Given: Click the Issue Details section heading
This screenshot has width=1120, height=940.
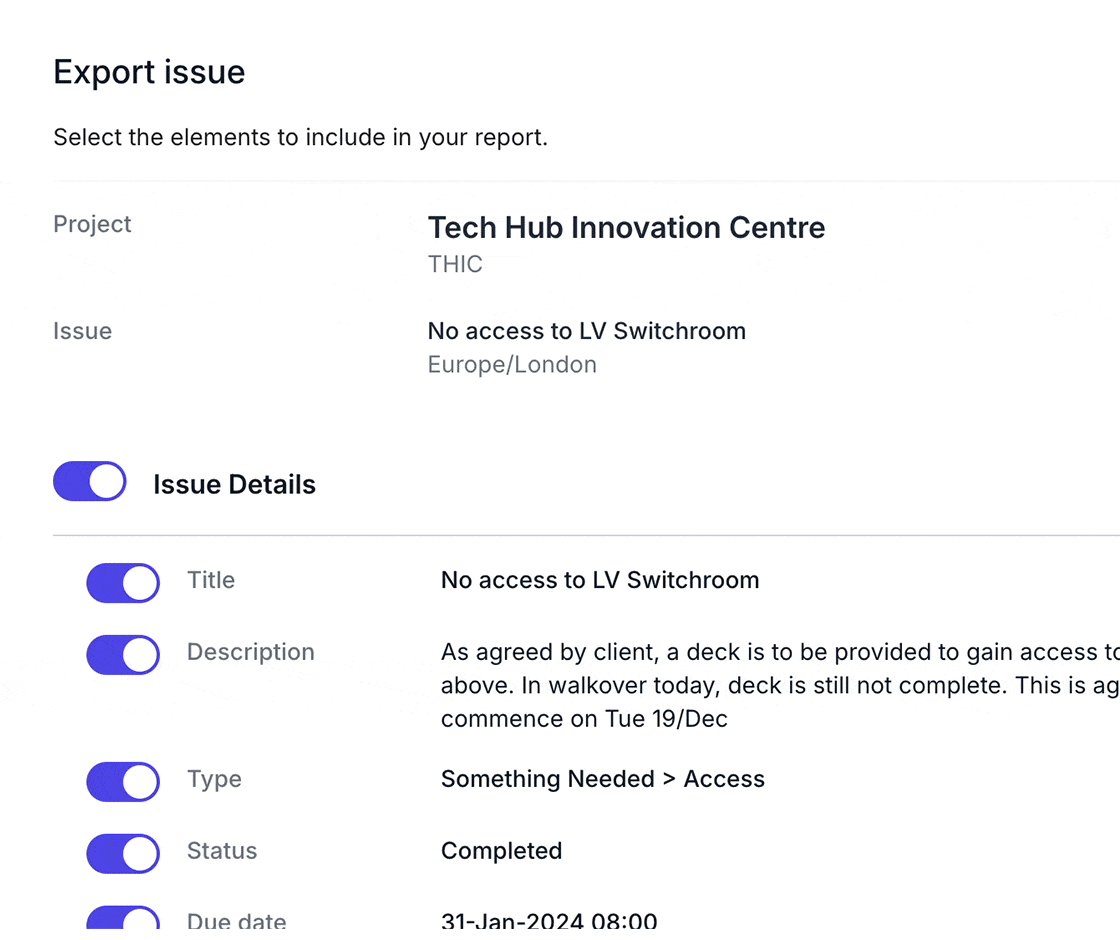Looking at the screenshot, I should point(234,485).
